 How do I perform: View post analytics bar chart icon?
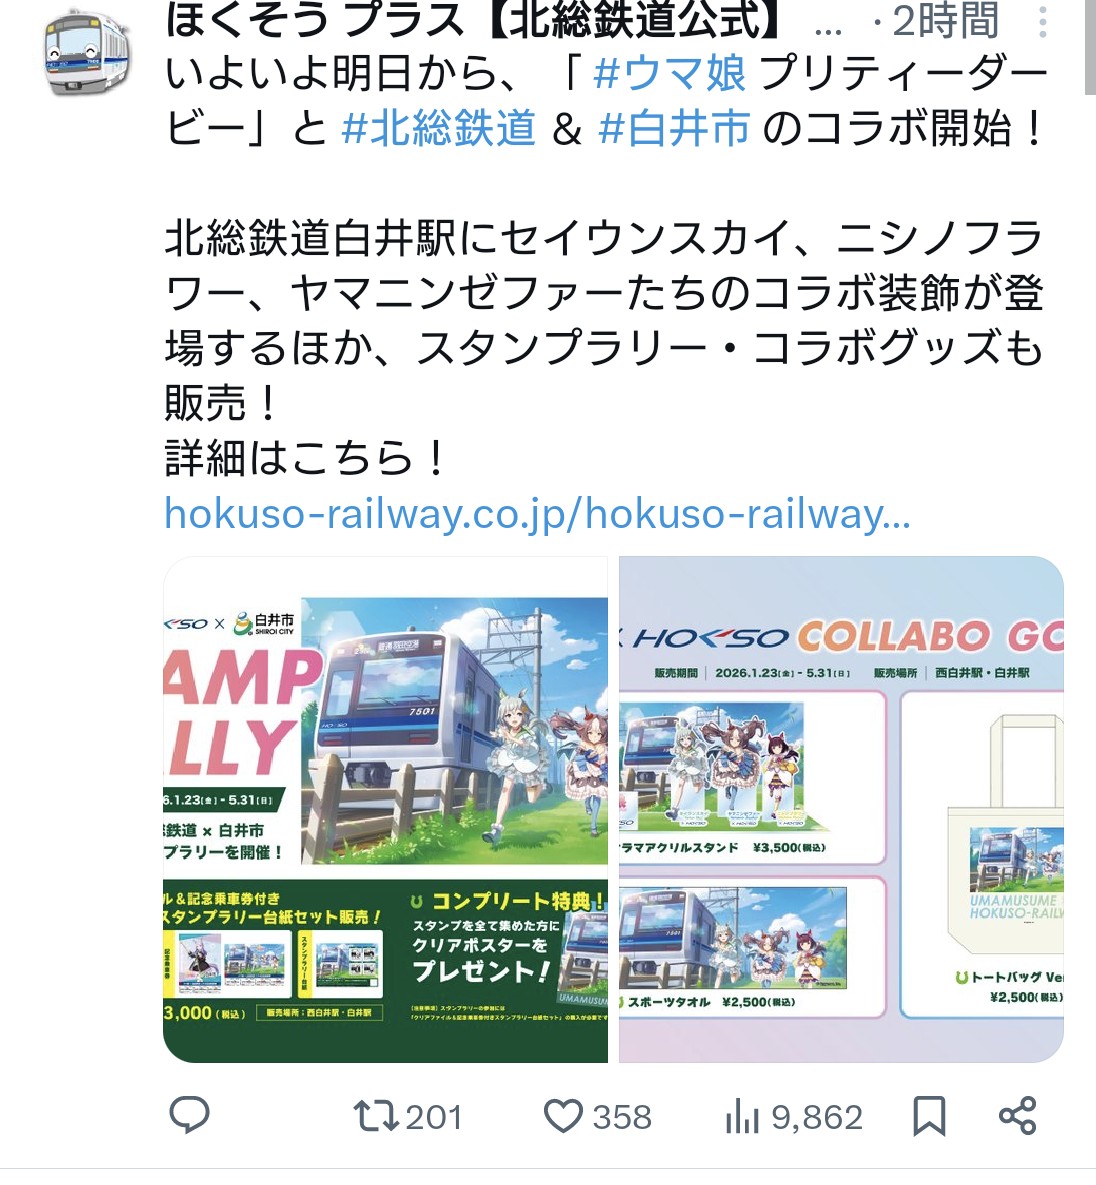tap(742, 1116)
